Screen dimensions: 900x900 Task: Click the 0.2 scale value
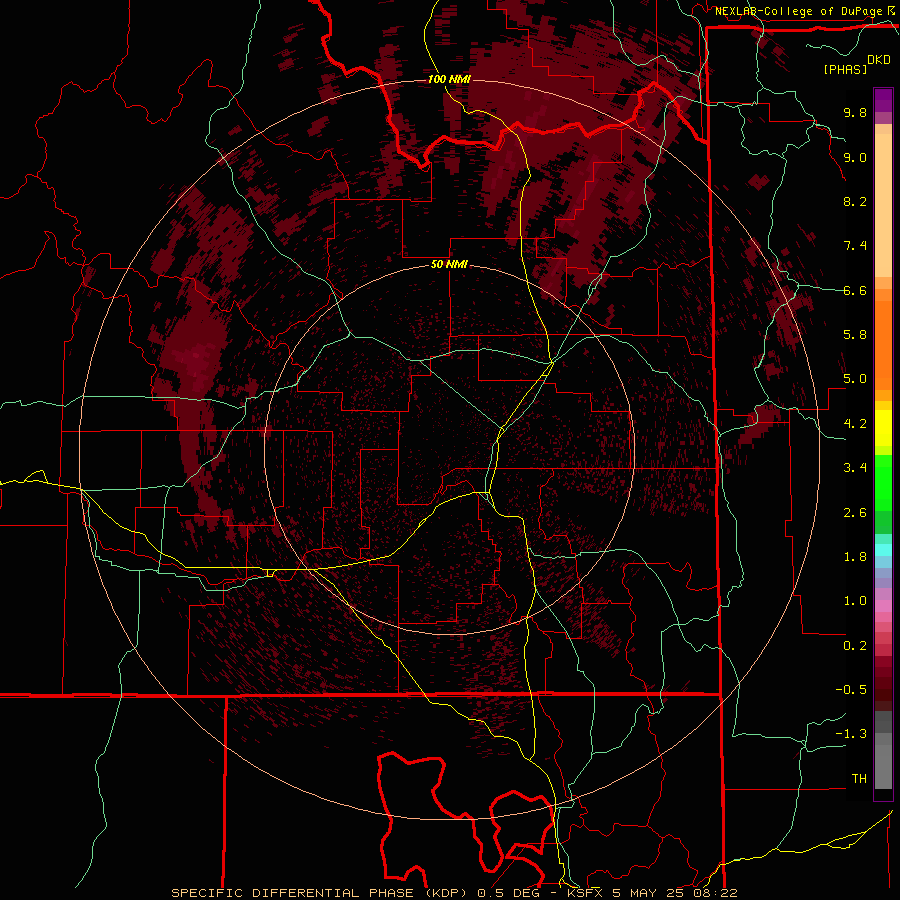click(855, 646)
